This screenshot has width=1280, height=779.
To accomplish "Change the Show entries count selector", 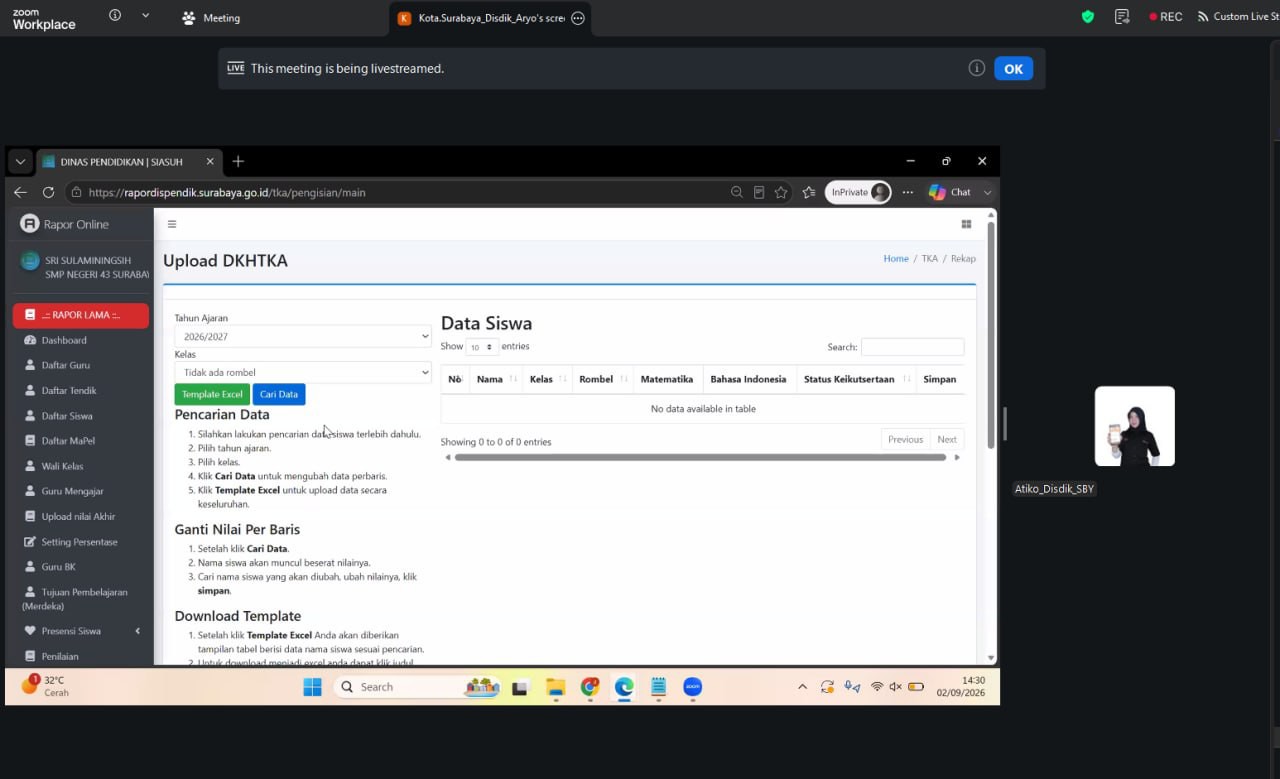I will pyautogui.click(x=482, y=347).
